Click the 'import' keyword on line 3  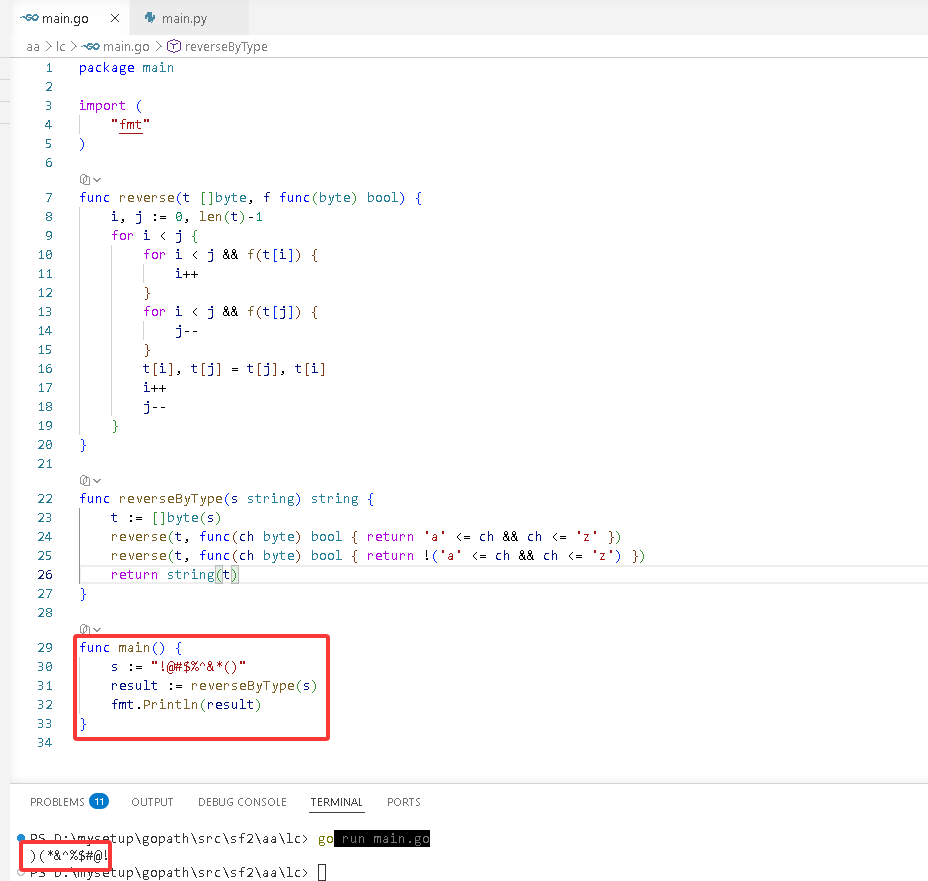coord(102,106)
